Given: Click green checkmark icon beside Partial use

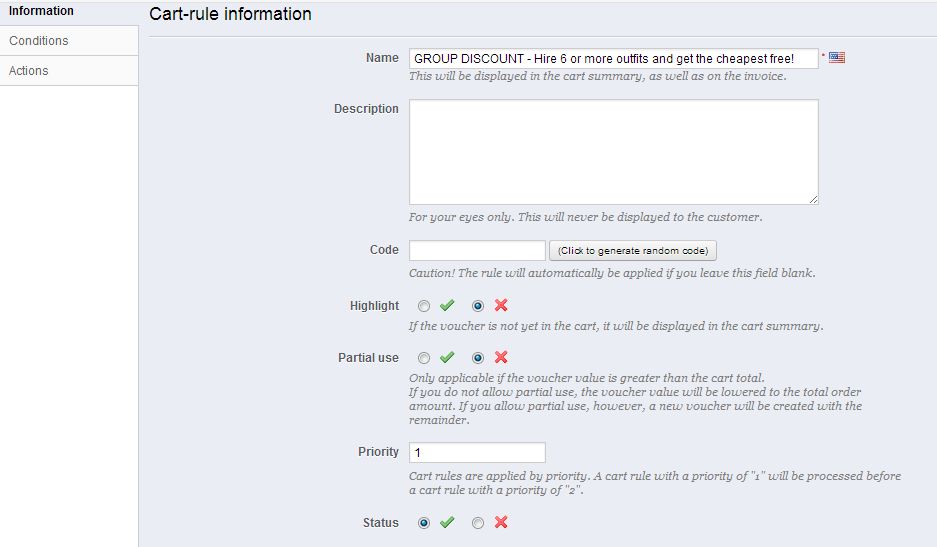Looking at the screenshot, I should (447, 358).
